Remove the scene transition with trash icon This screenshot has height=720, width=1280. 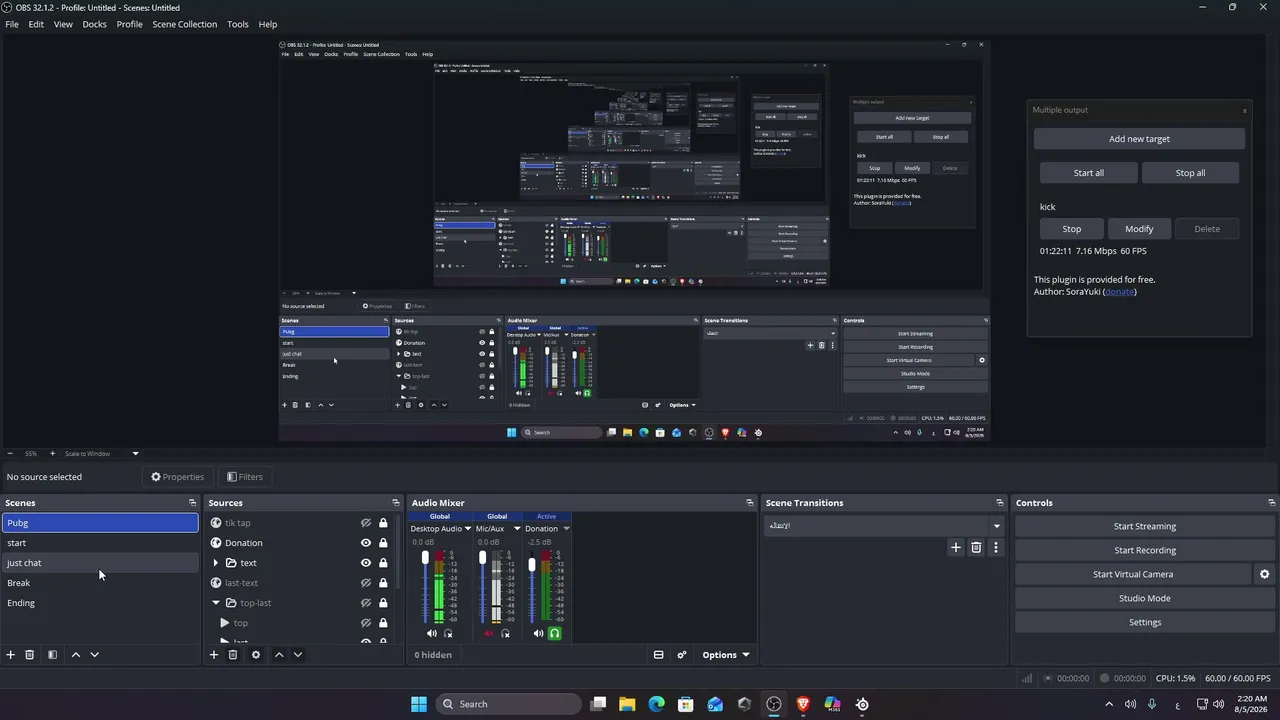976,548
